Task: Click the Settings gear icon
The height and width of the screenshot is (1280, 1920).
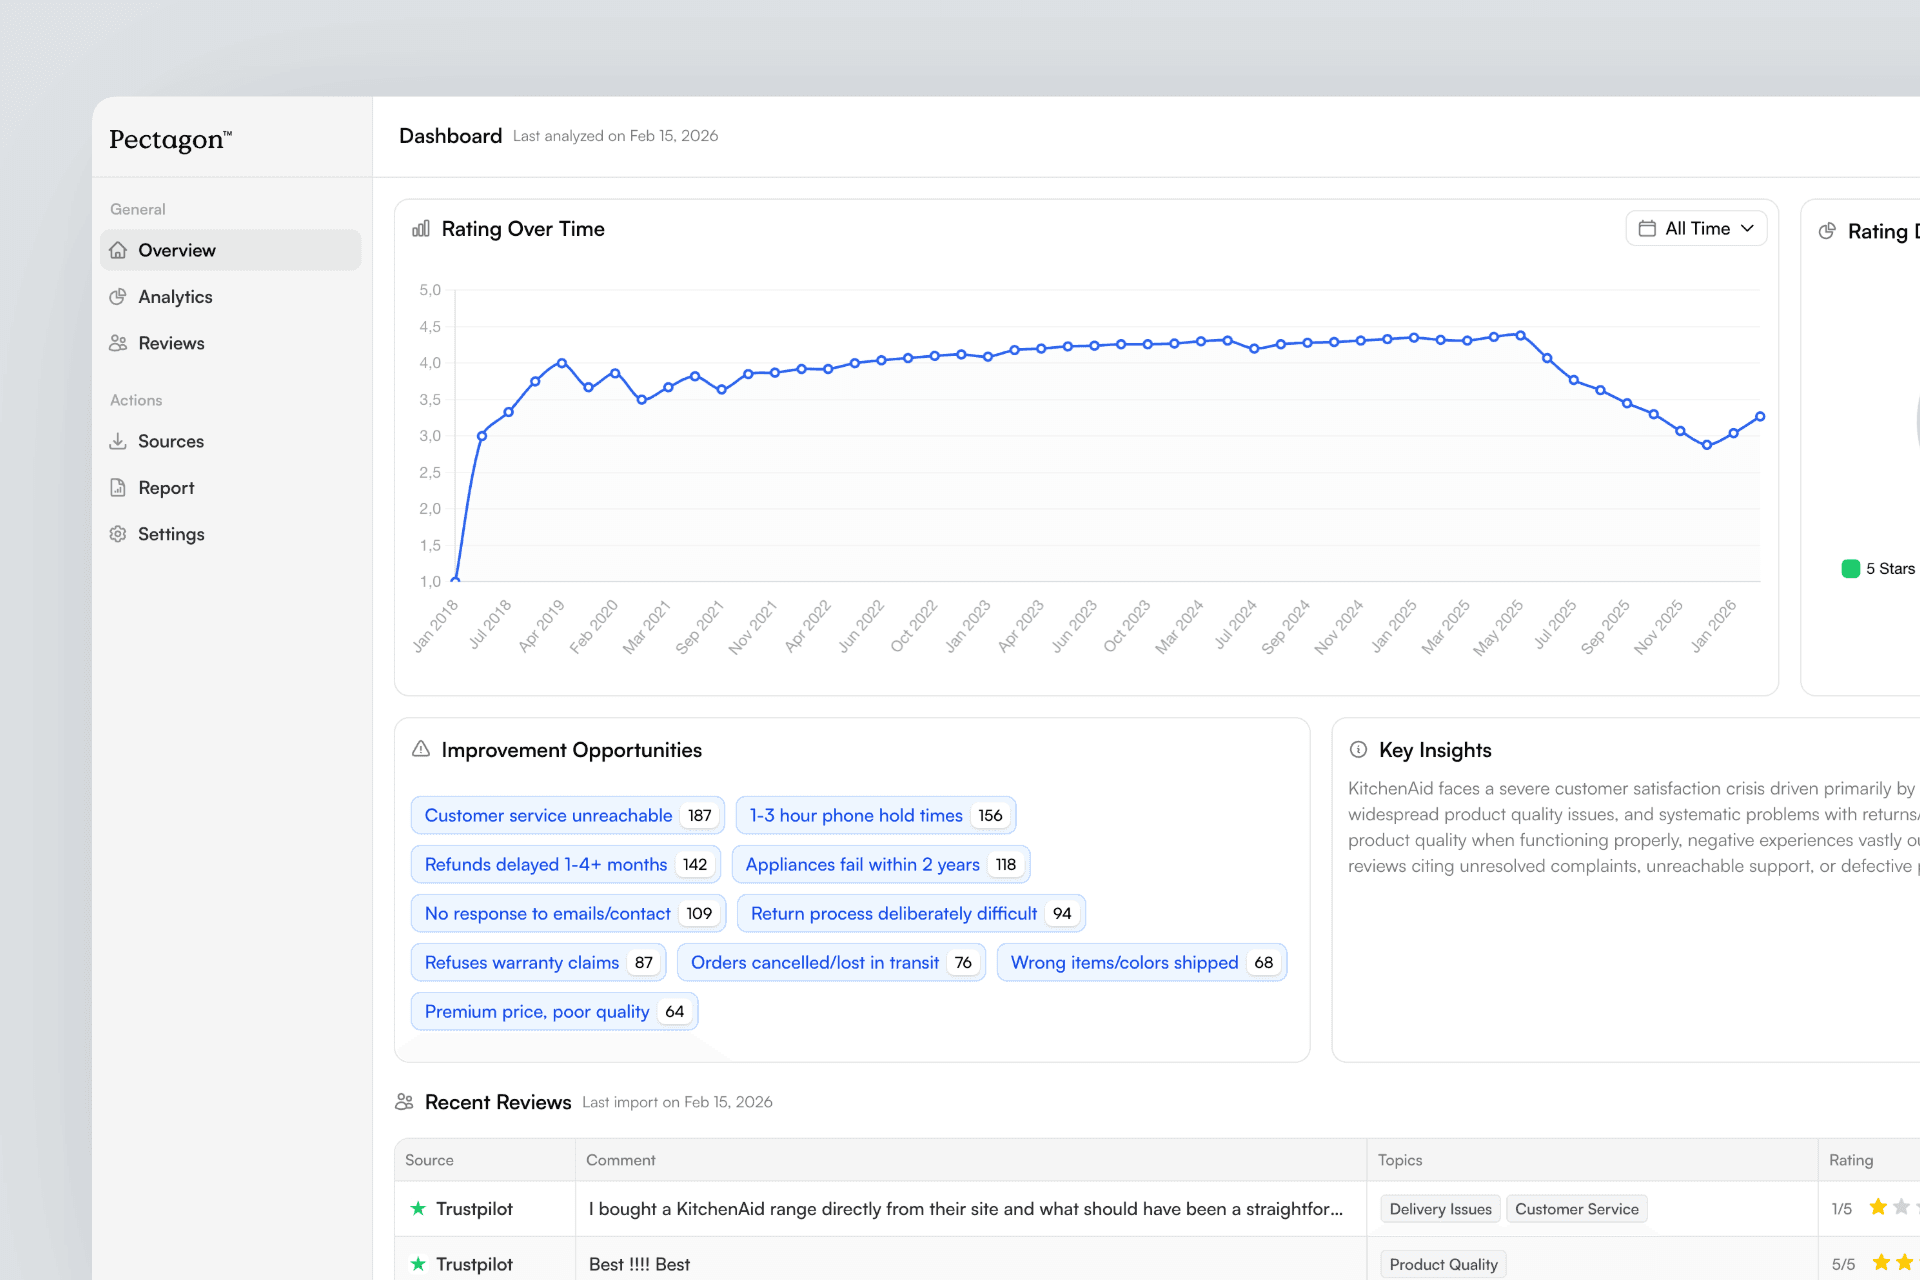Action: click(118, 534)
